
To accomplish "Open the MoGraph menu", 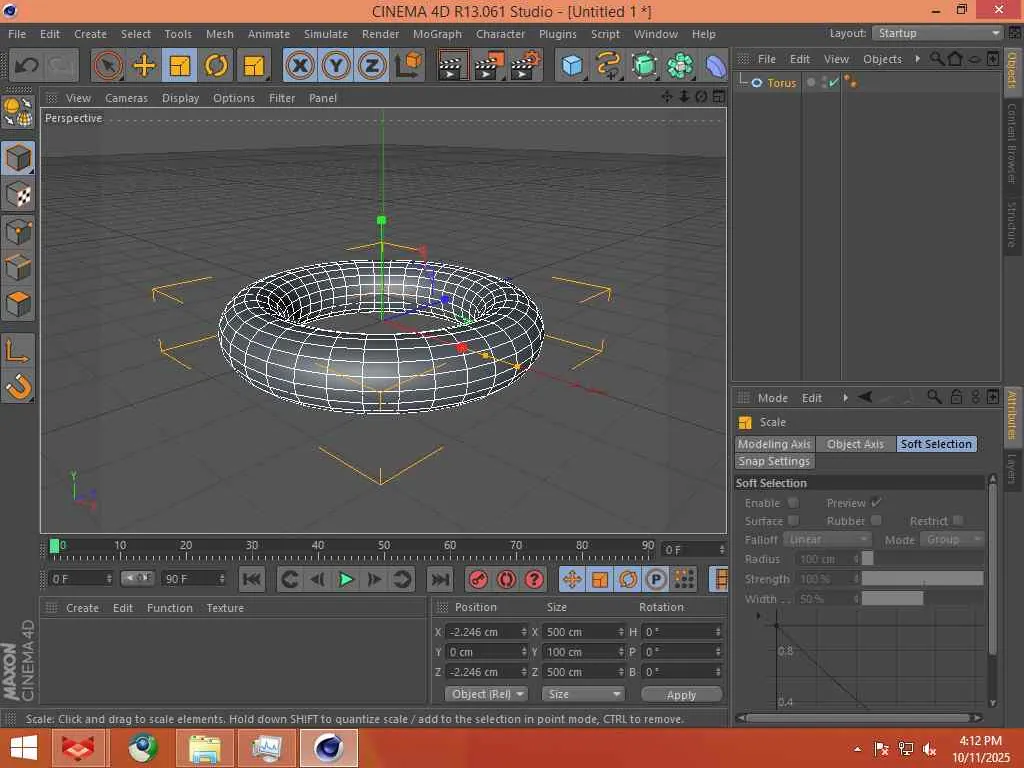I will pos(437,34).
